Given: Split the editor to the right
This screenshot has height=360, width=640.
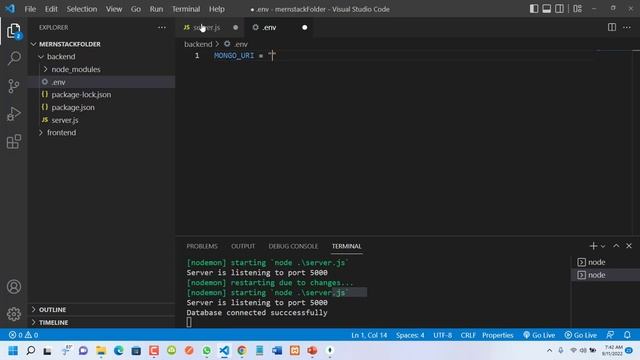Looking at the screenshot, I should [612, 27].
